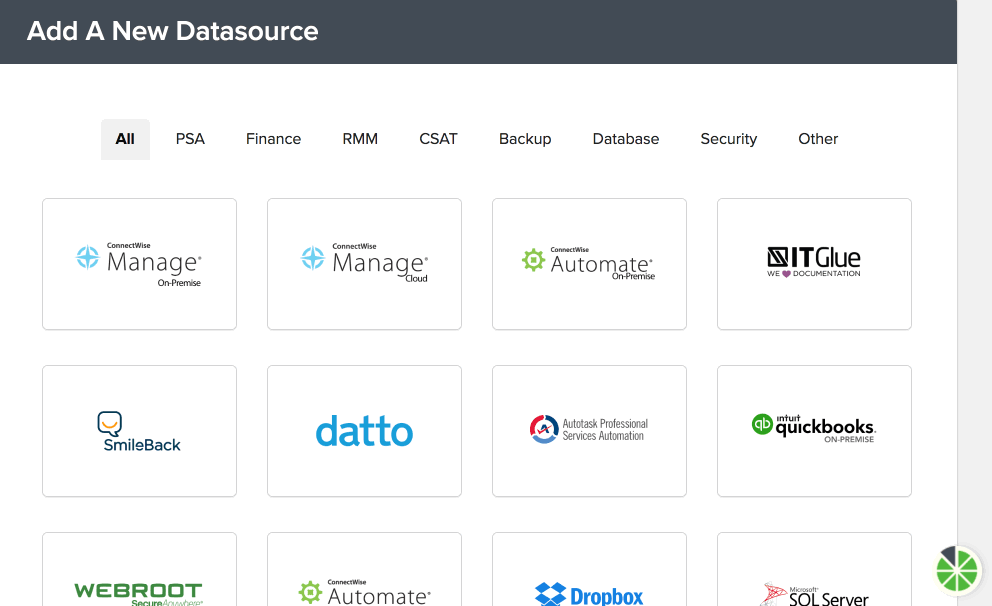This screenshot has width=992, height=606.
Task: Switch to the Backup tab
Action: coord(525,139)
